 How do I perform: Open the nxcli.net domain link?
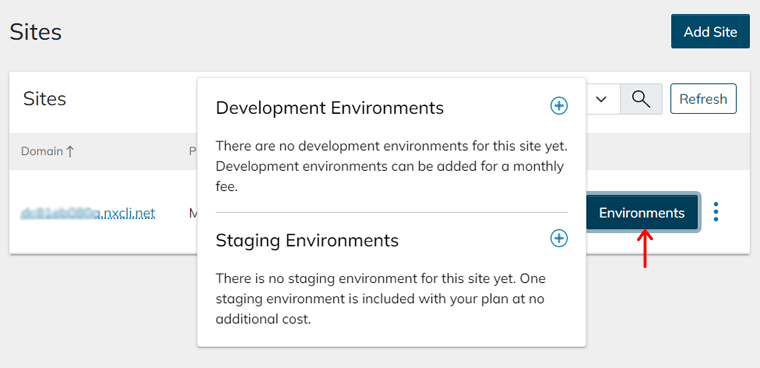click(x=88, y=213)
